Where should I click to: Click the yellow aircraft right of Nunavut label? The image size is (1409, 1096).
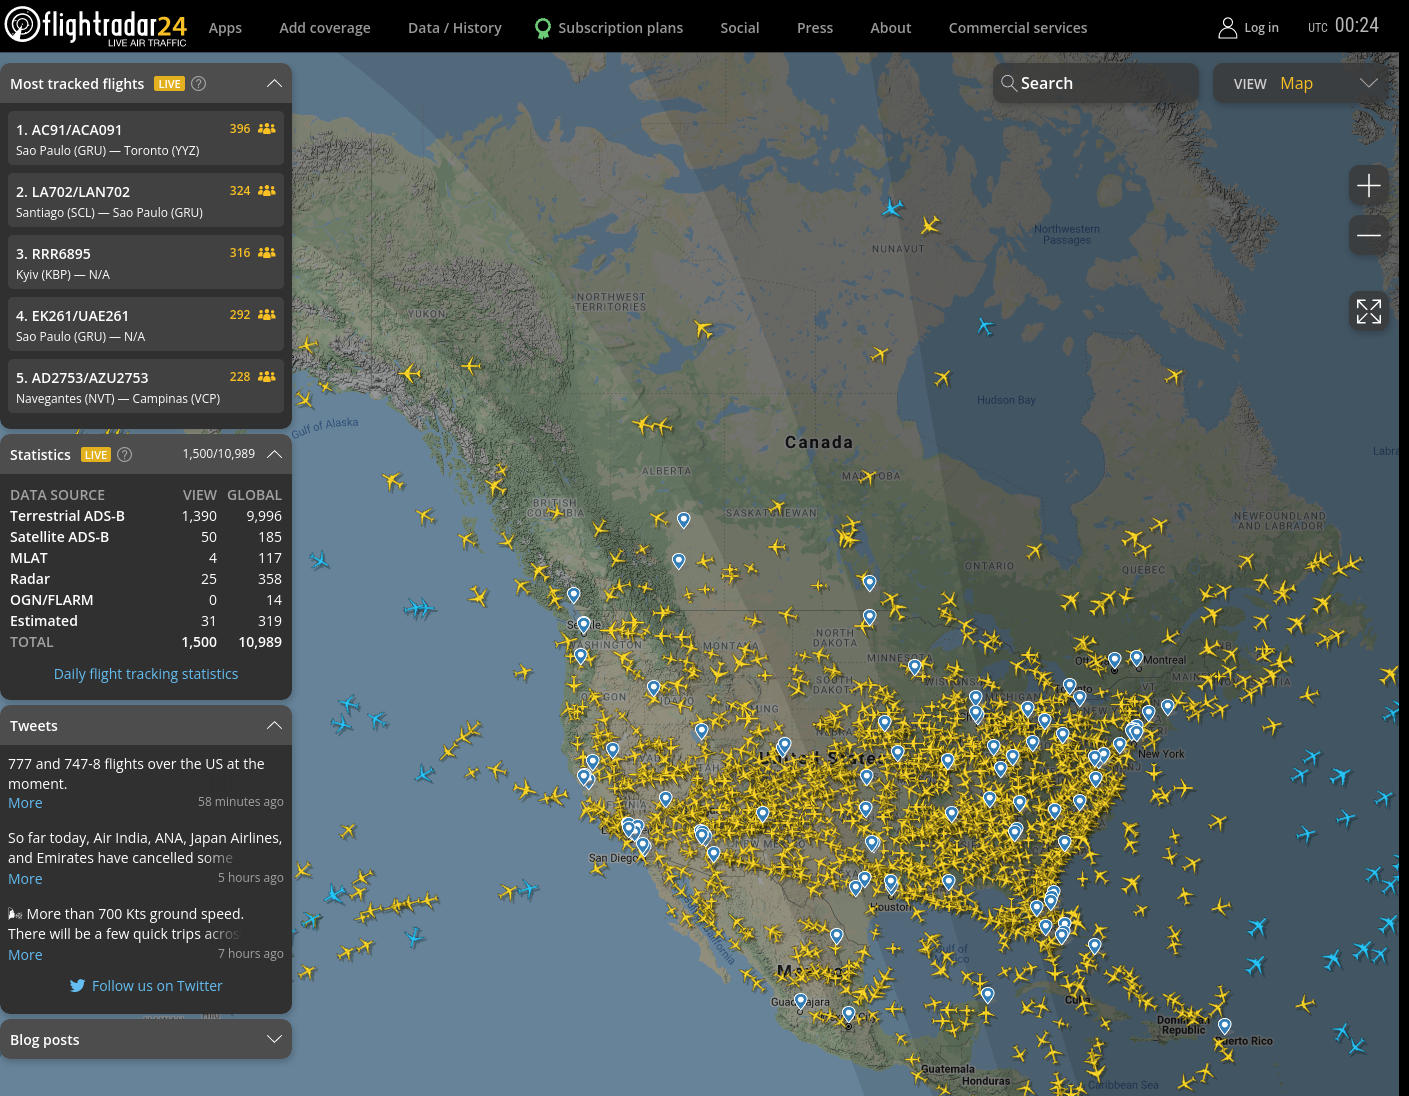click(931, 225)
